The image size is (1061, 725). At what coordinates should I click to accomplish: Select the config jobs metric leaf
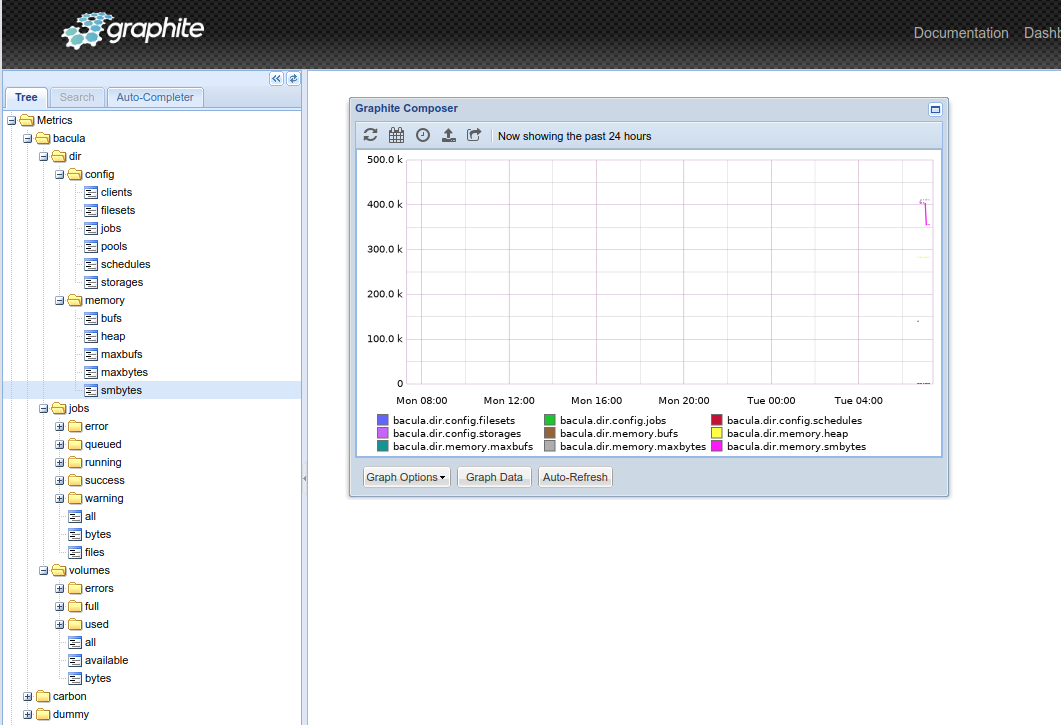111,228
